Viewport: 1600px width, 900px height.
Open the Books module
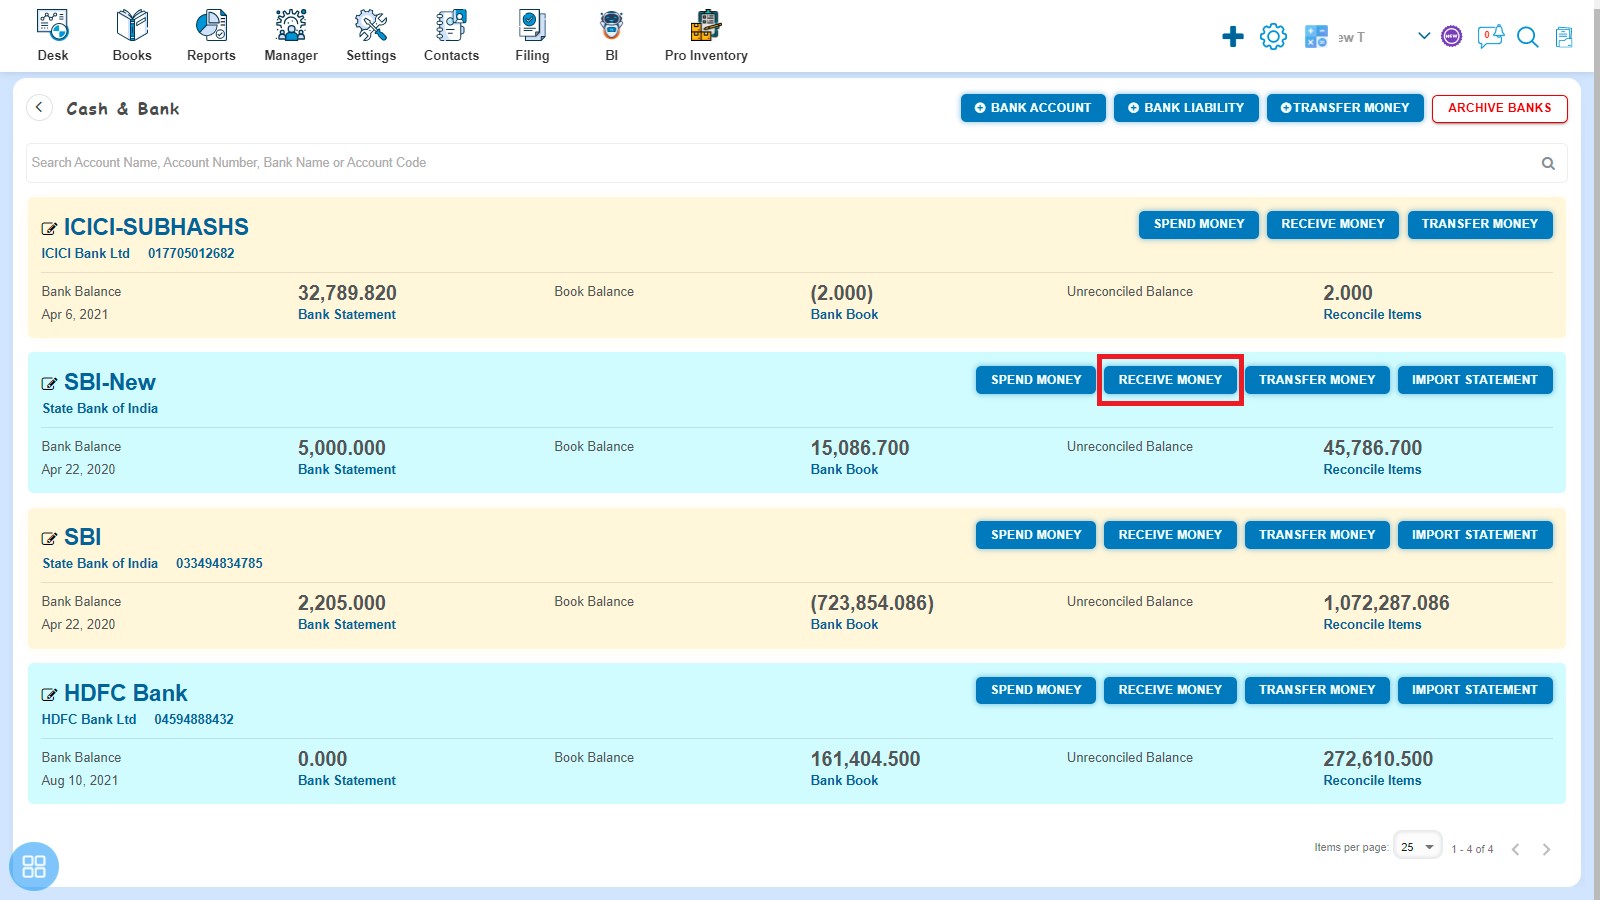(132, 35)
